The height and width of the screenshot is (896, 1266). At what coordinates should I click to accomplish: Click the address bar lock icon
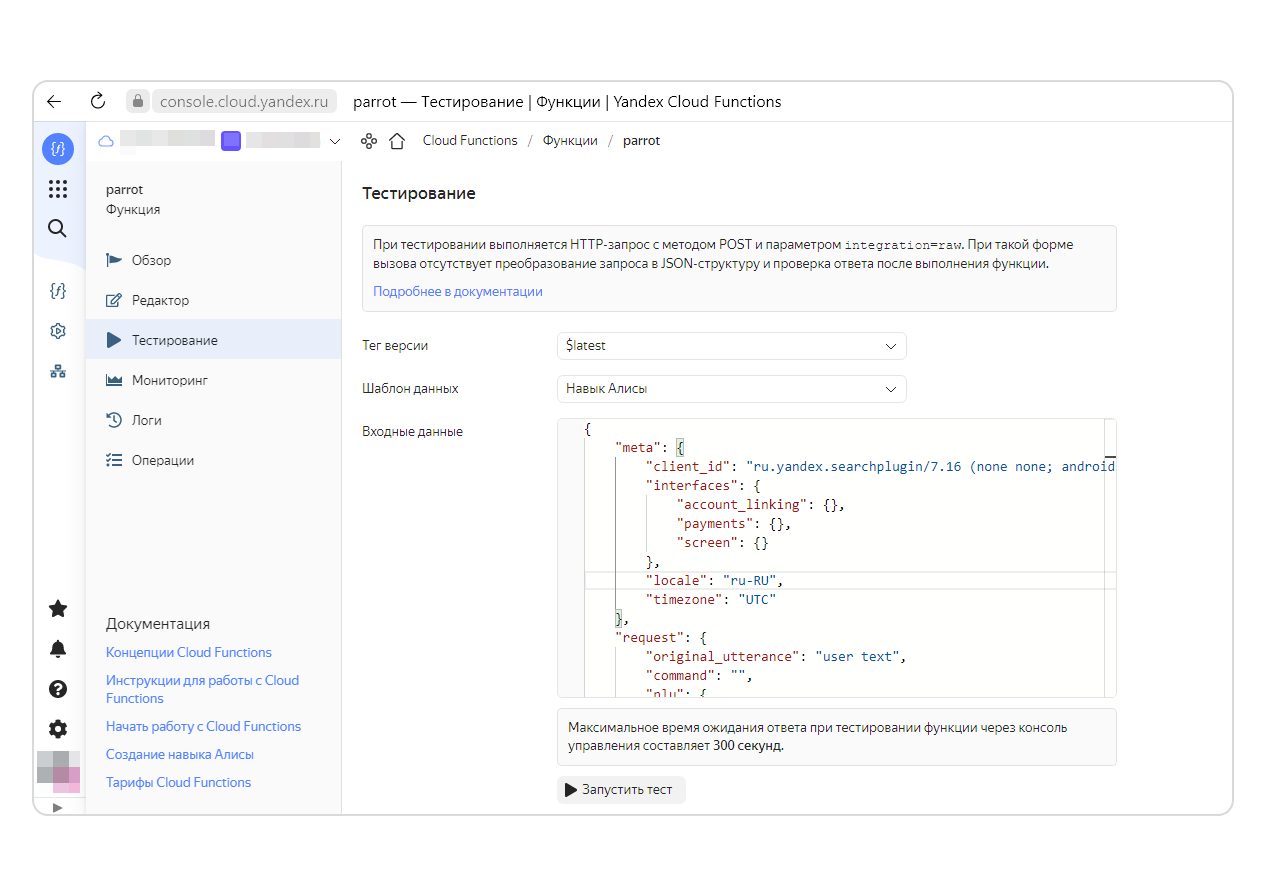pyautogui.click(x=138, y=101)
